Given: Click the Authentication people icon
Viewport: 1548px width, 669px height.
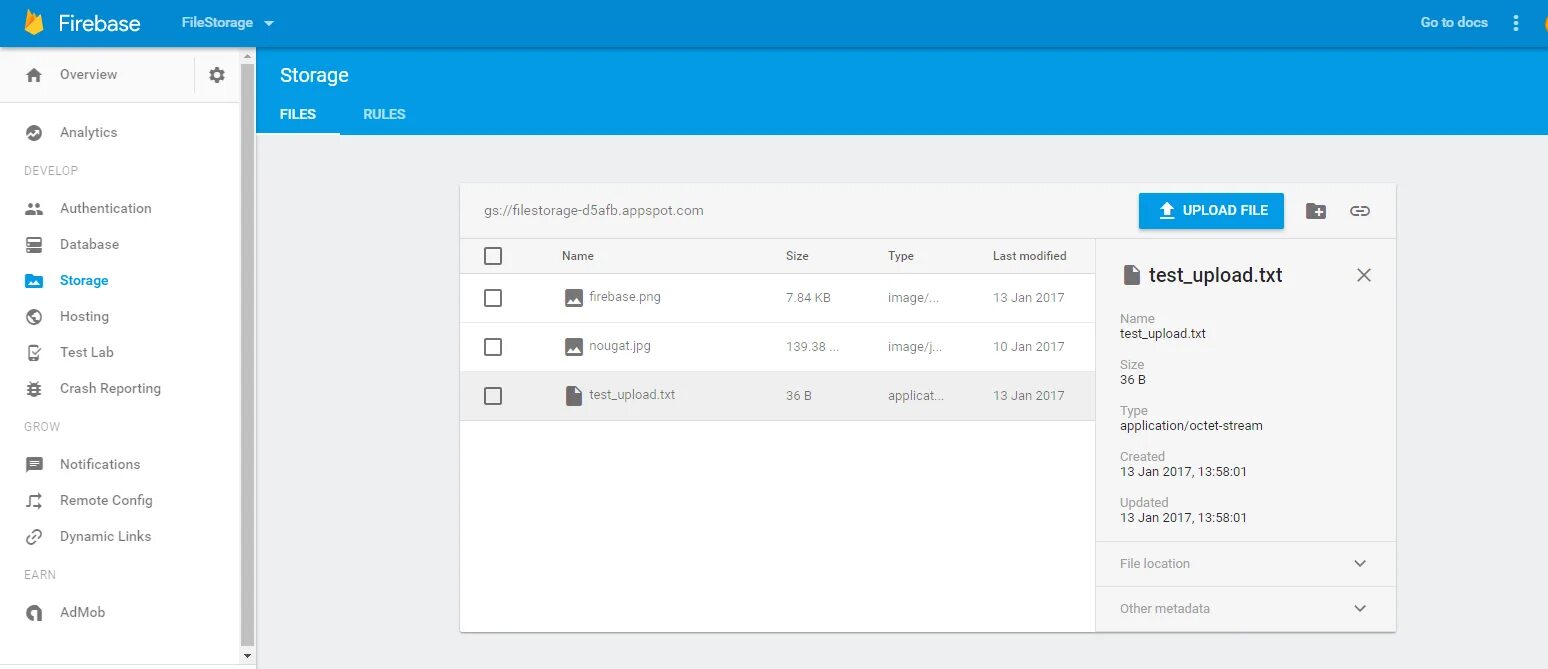Looking at the screenshot, I should (34, 209).
